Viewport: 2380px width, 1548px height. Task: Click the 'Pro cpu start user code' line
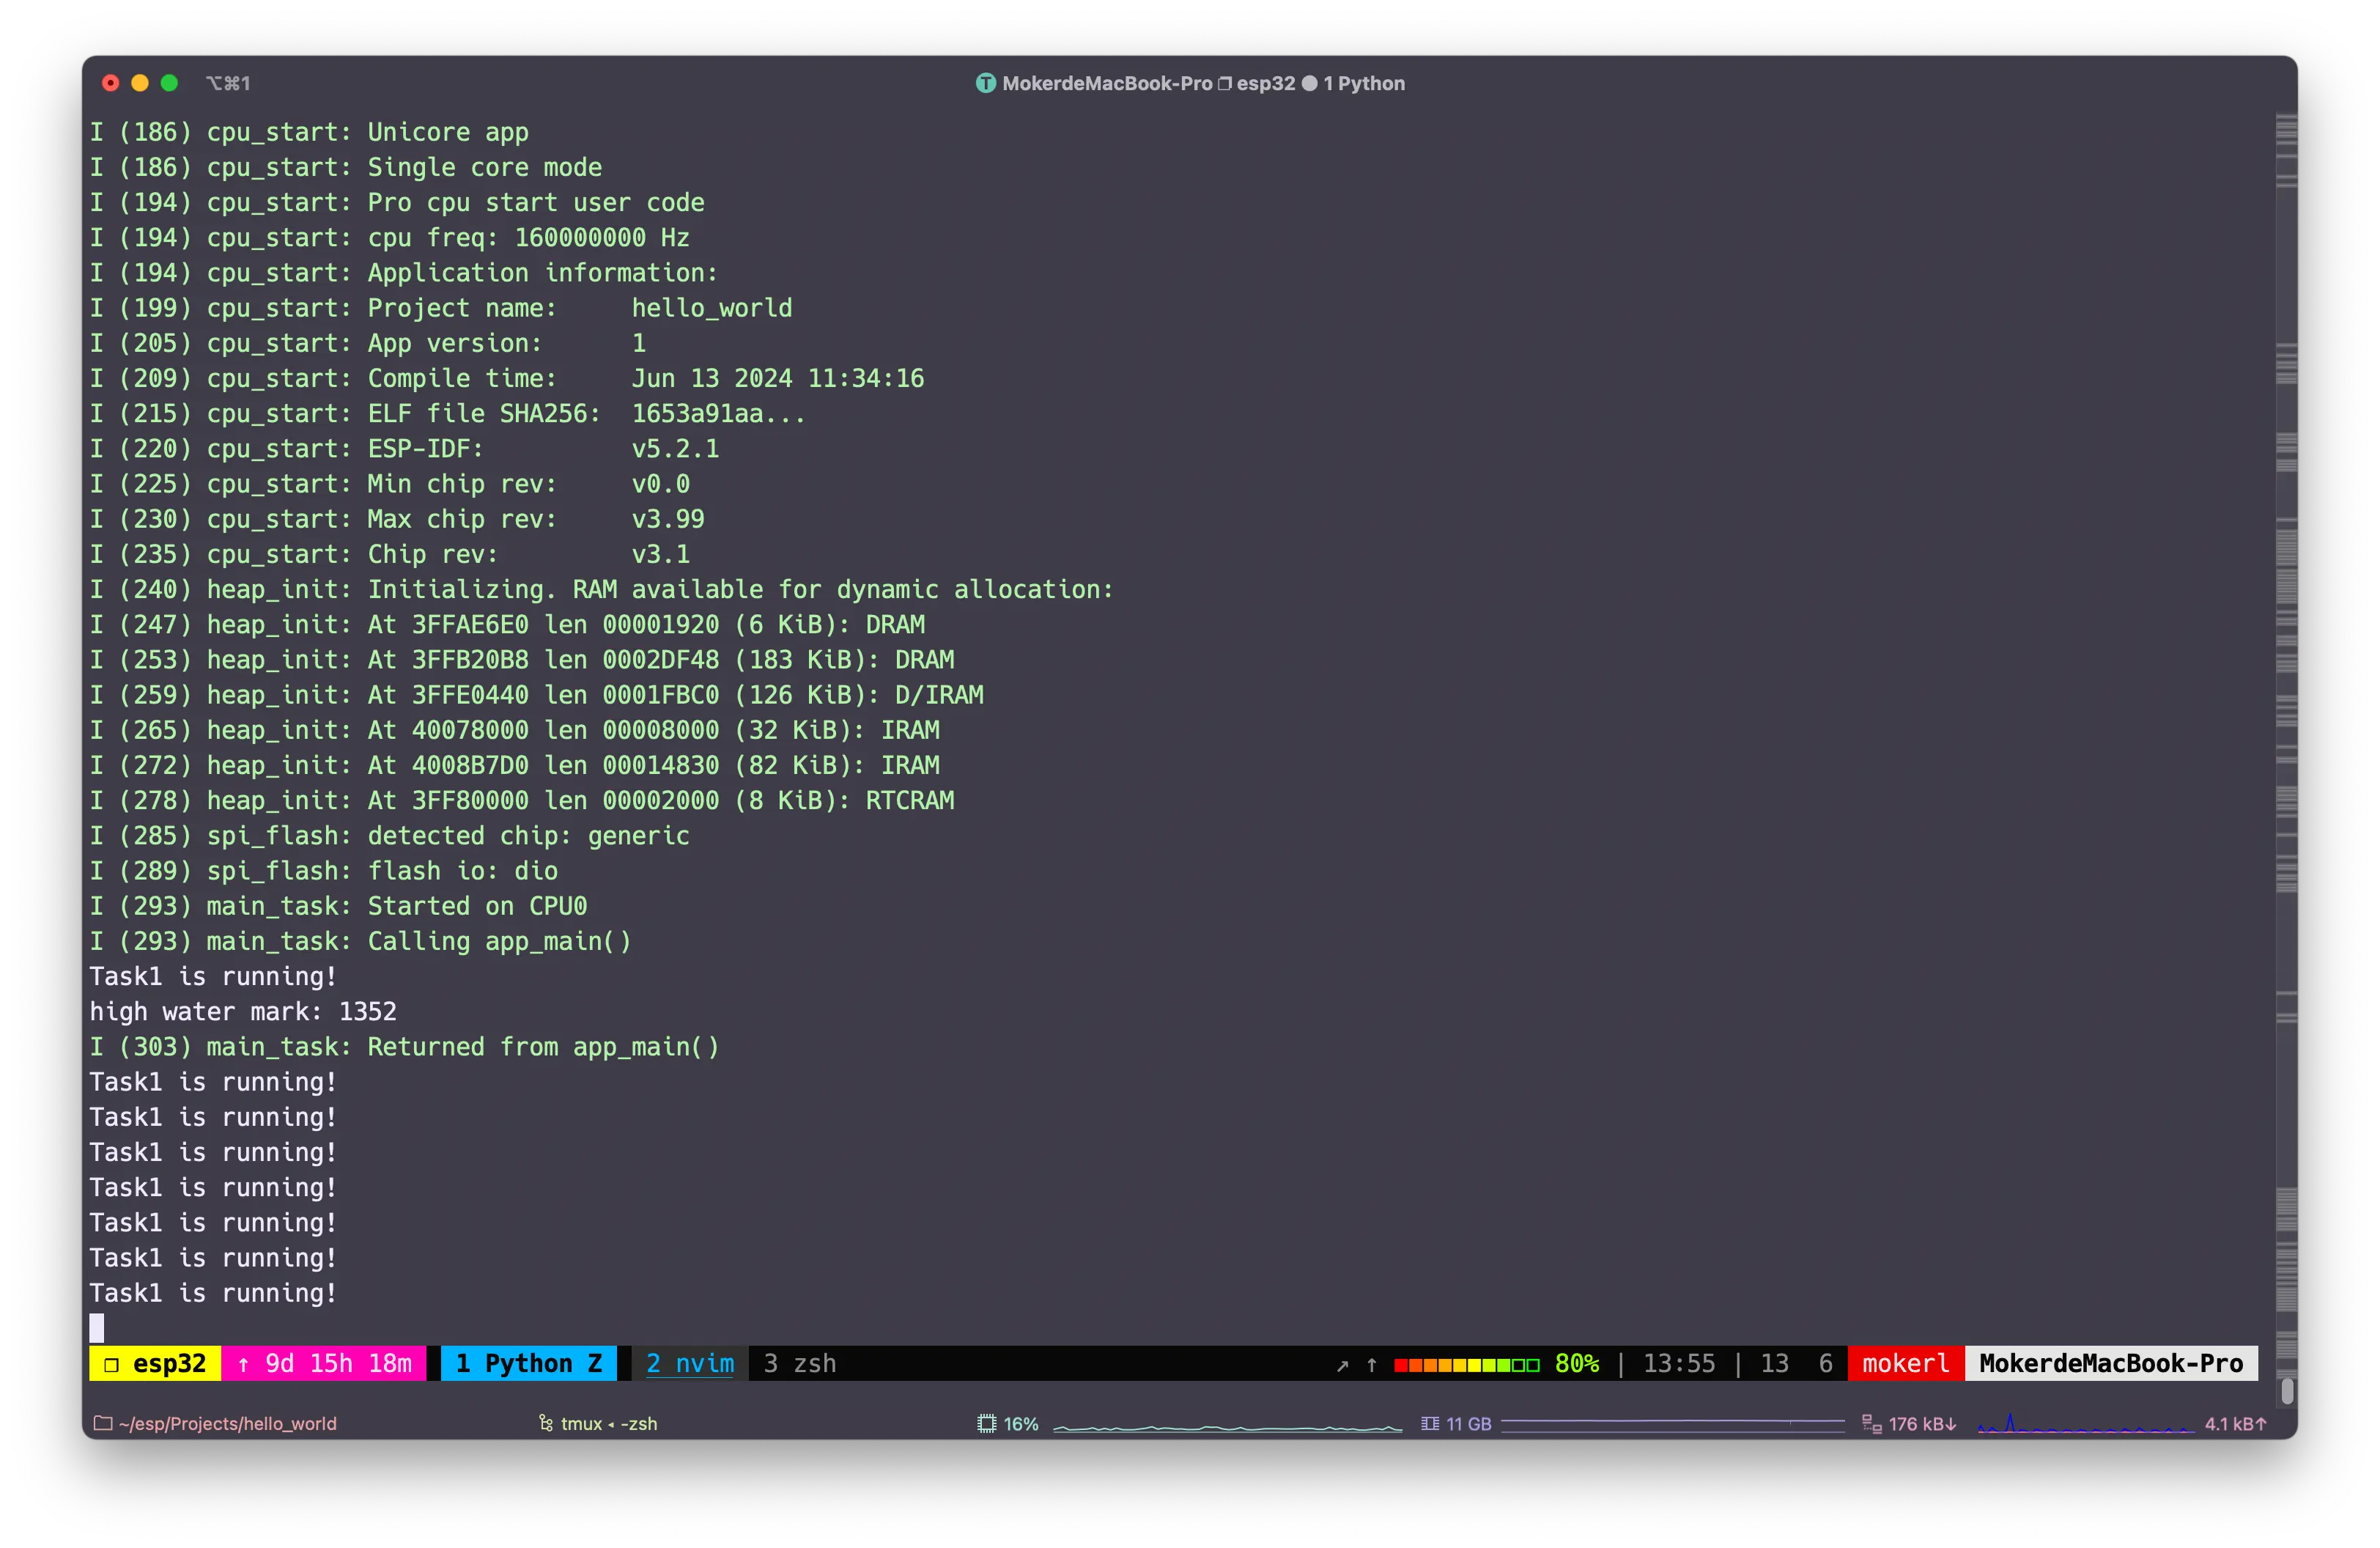[x=397, y=202]
